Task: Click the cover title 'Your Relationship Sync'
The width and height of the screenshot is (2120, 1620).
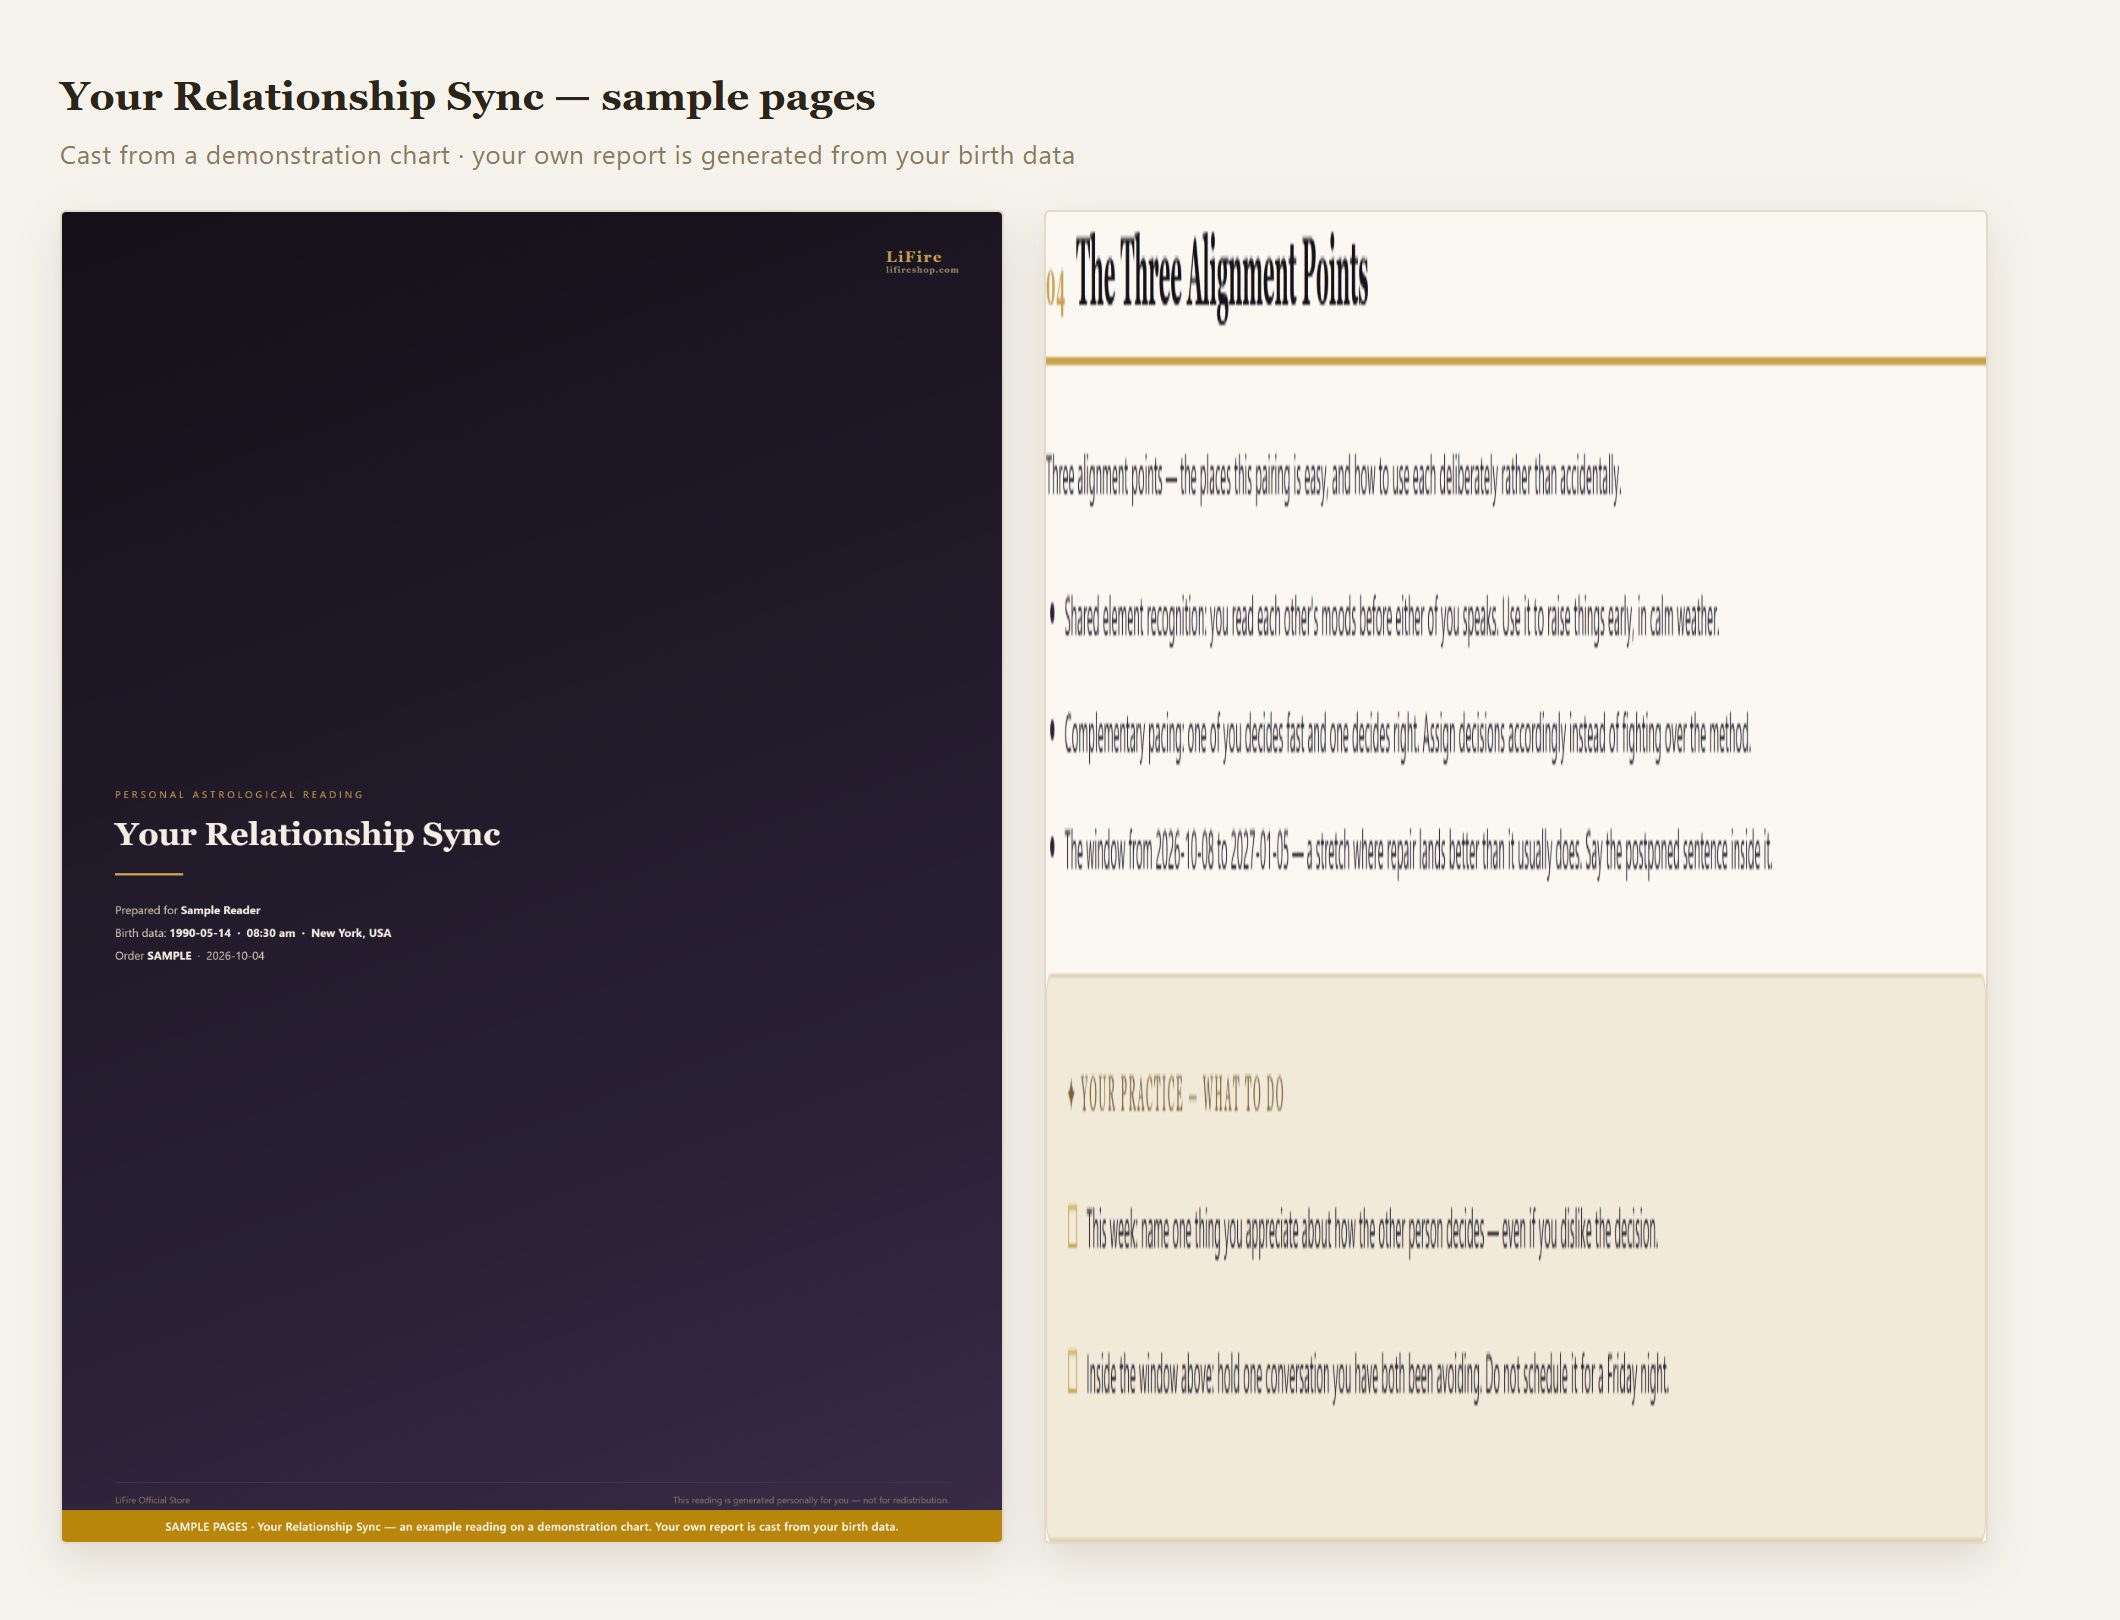Action: coord(307,834)
